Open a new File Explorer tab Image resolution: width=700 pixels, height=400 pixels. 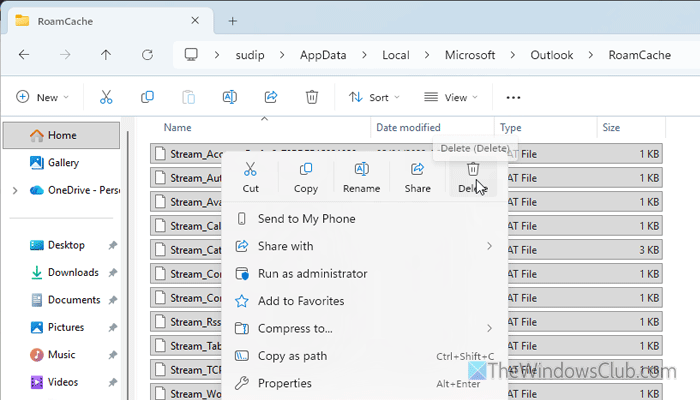pos(233,21)
